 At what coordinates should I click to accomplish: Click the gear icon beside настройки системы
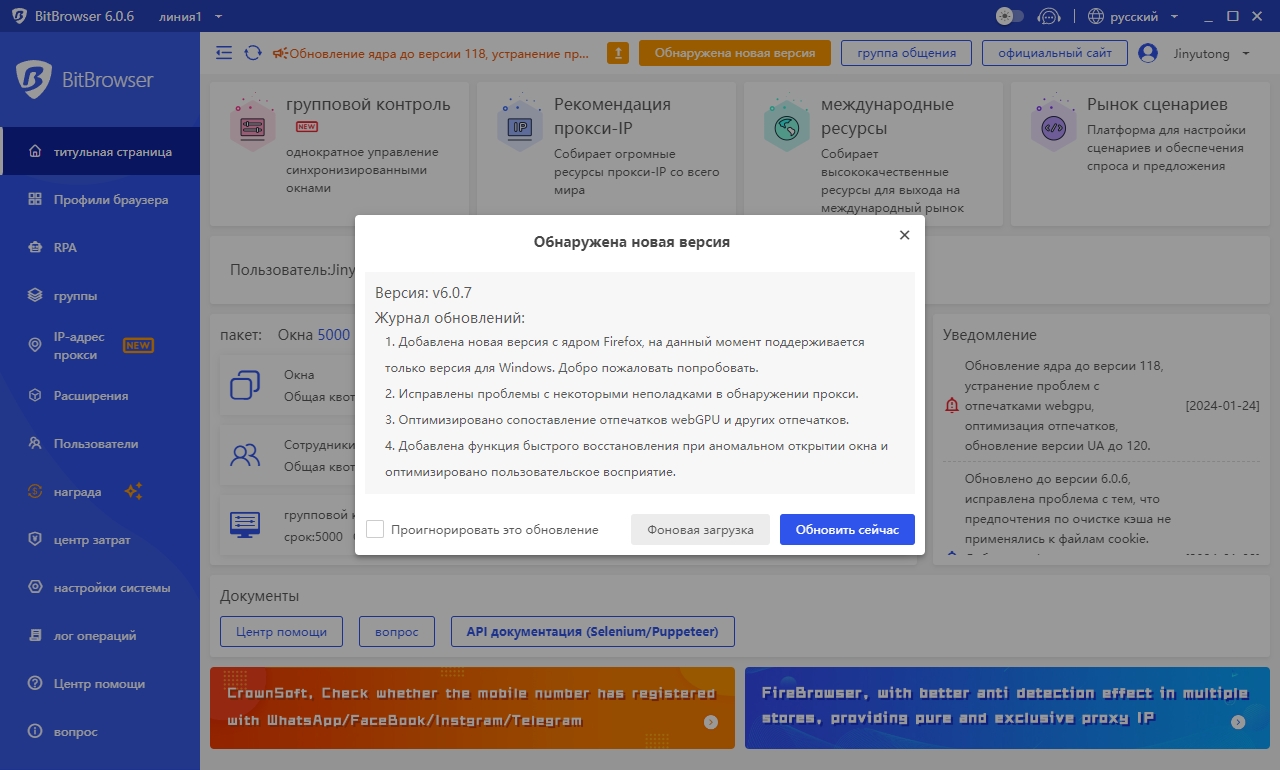point(35,588)
